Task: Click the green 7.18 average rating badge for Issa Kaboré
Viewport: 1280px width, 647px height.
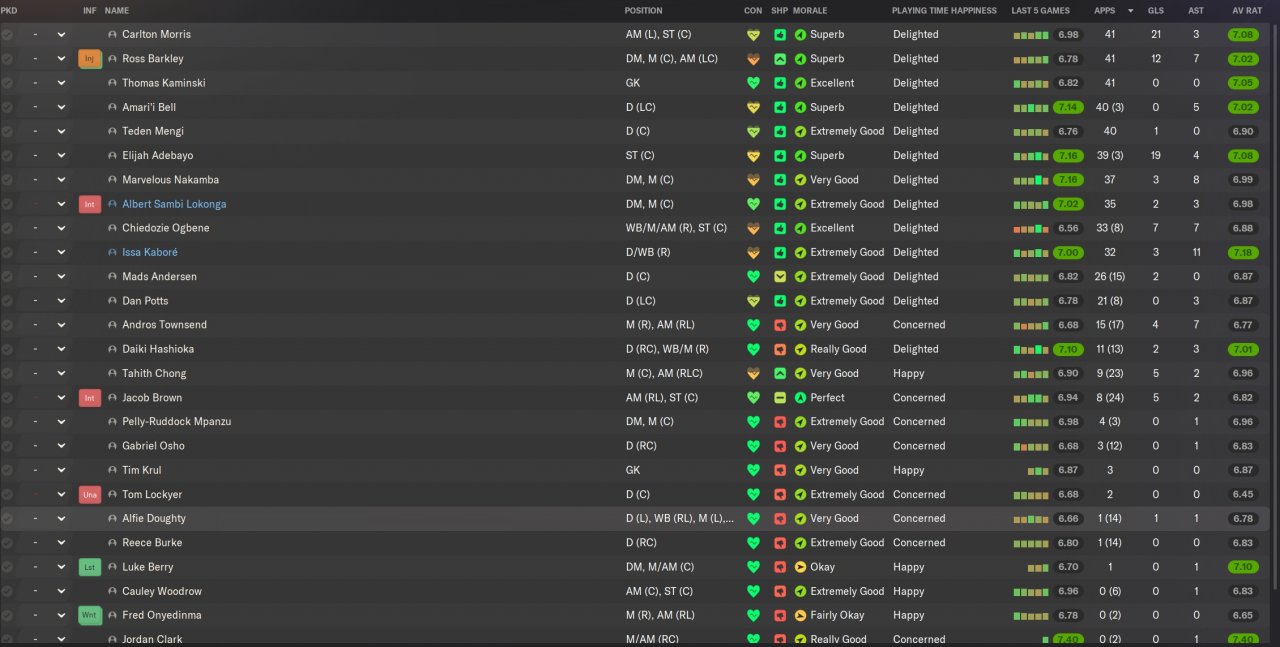Action: pos(1243,253)
